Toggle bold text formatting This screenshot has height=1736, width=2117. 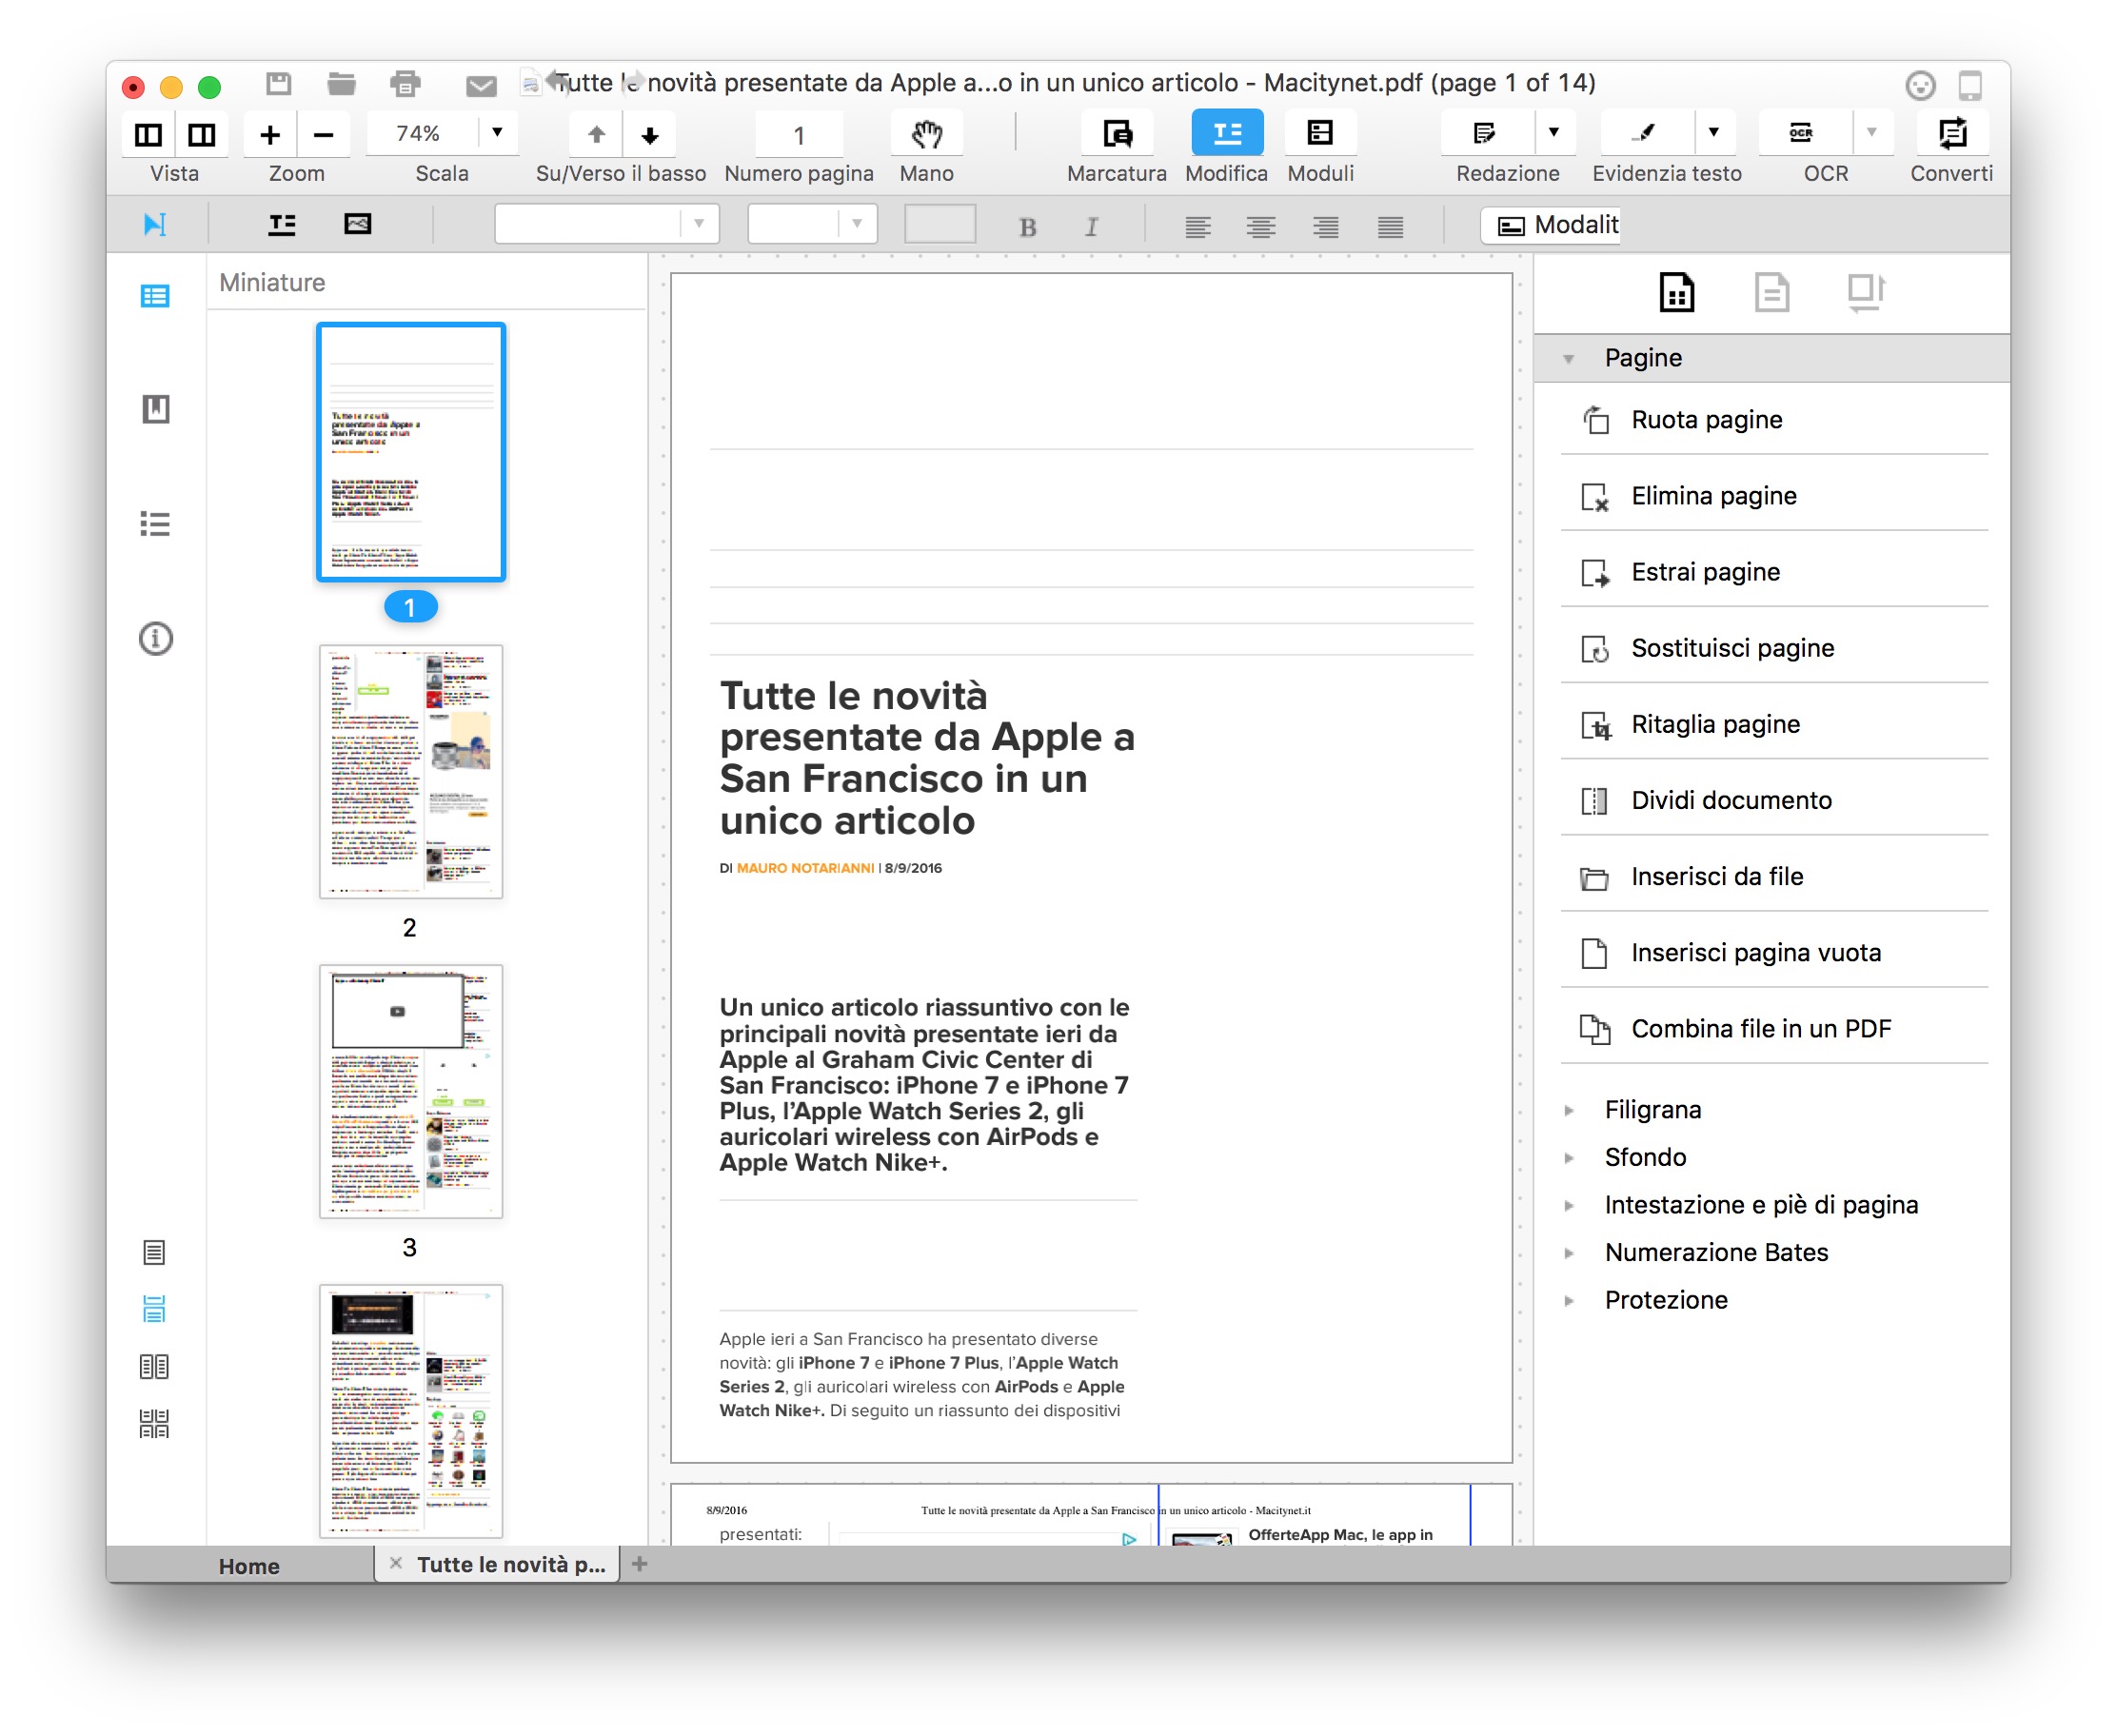(1027, 227)
